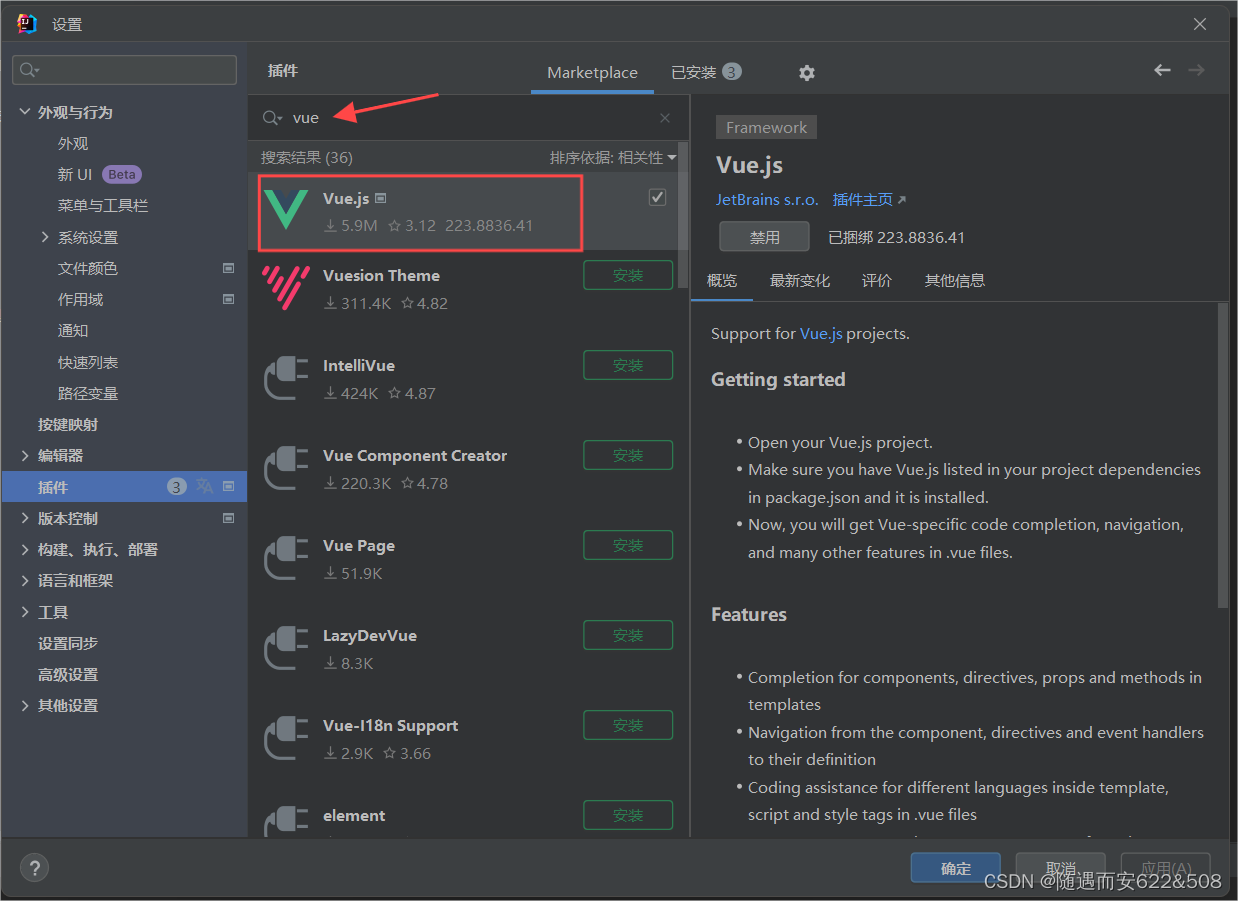Open the 最新变化 tab
The width and height of the screenshot is (1238, 901).
tap(800, 281)
